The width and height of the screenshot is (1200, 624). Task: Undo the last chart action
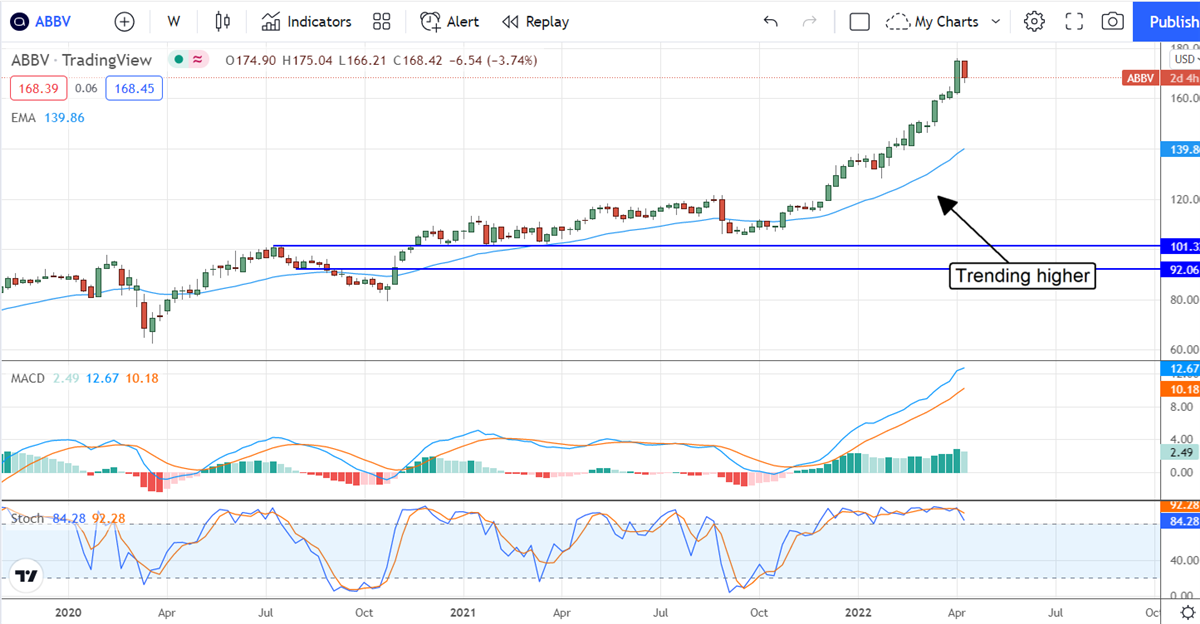point(770,21)
